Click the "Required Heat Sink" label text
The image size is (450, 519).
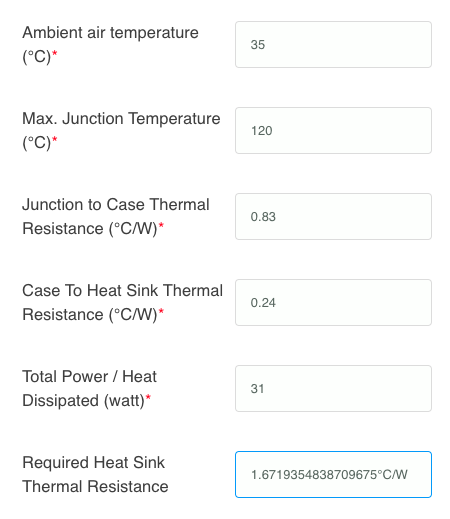93,463
